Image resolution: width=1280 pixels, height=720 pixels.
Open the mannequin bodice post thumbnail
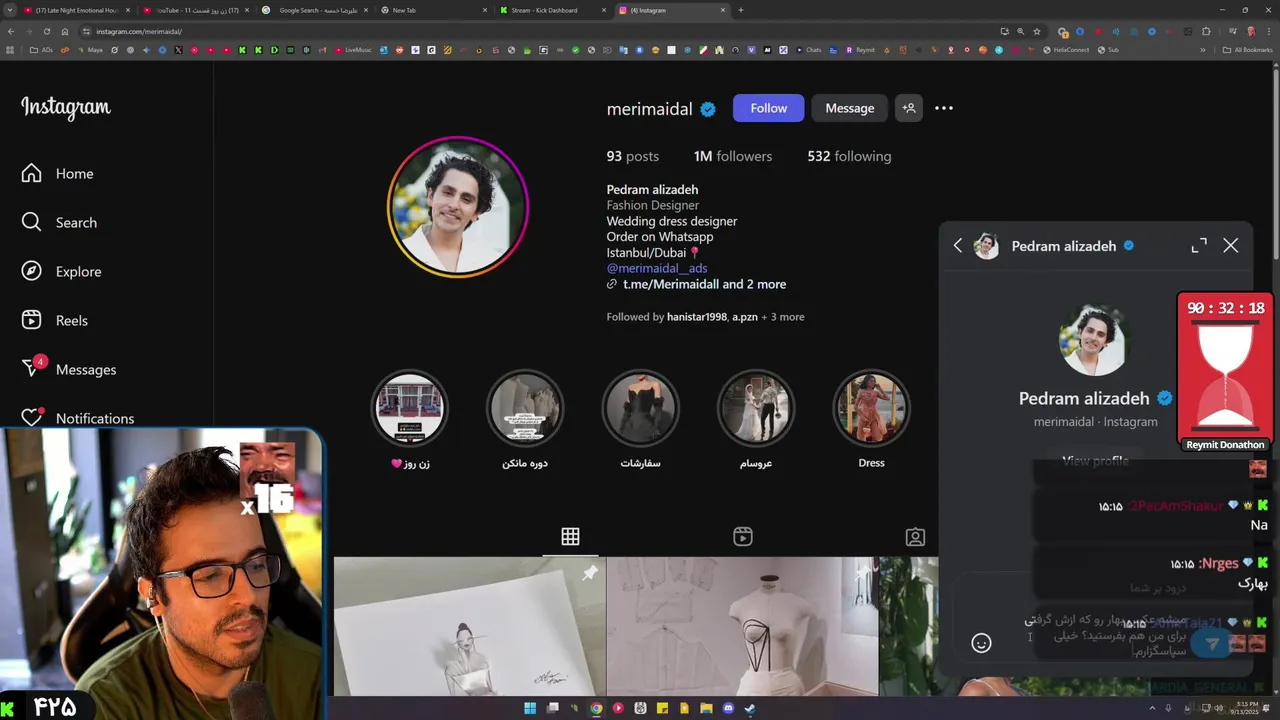pos(743,627)
